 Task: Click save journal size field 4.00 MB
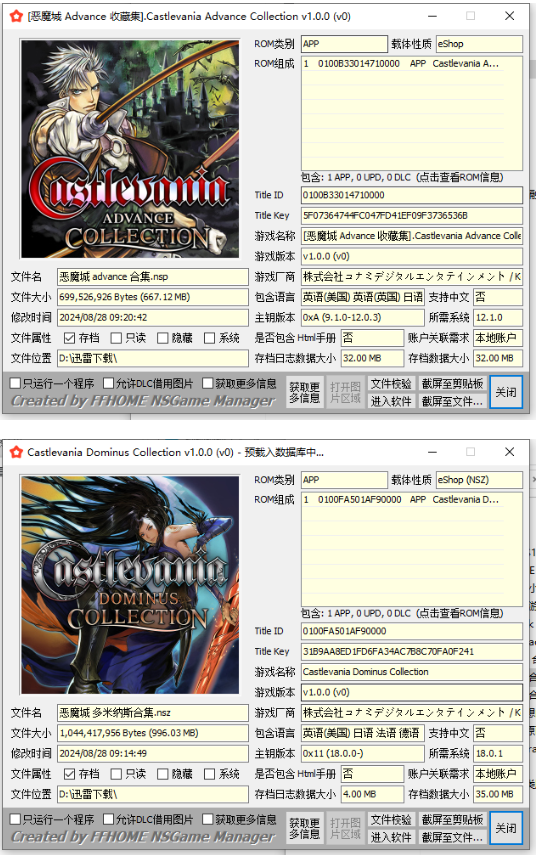pos(372,794)
